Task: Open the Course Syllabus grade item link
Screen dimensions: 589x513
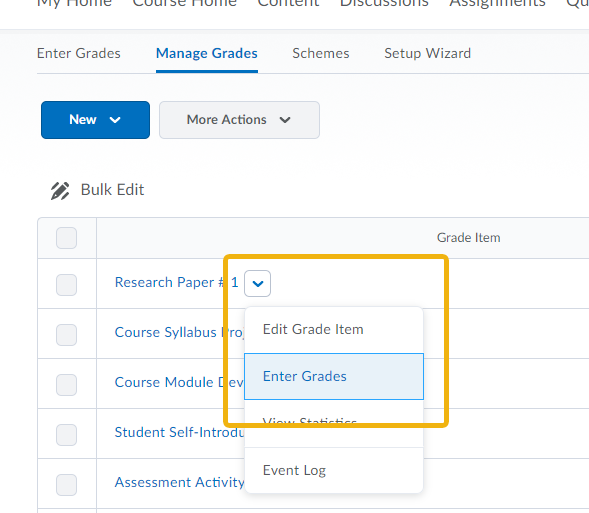Action: tap(180, 332)
